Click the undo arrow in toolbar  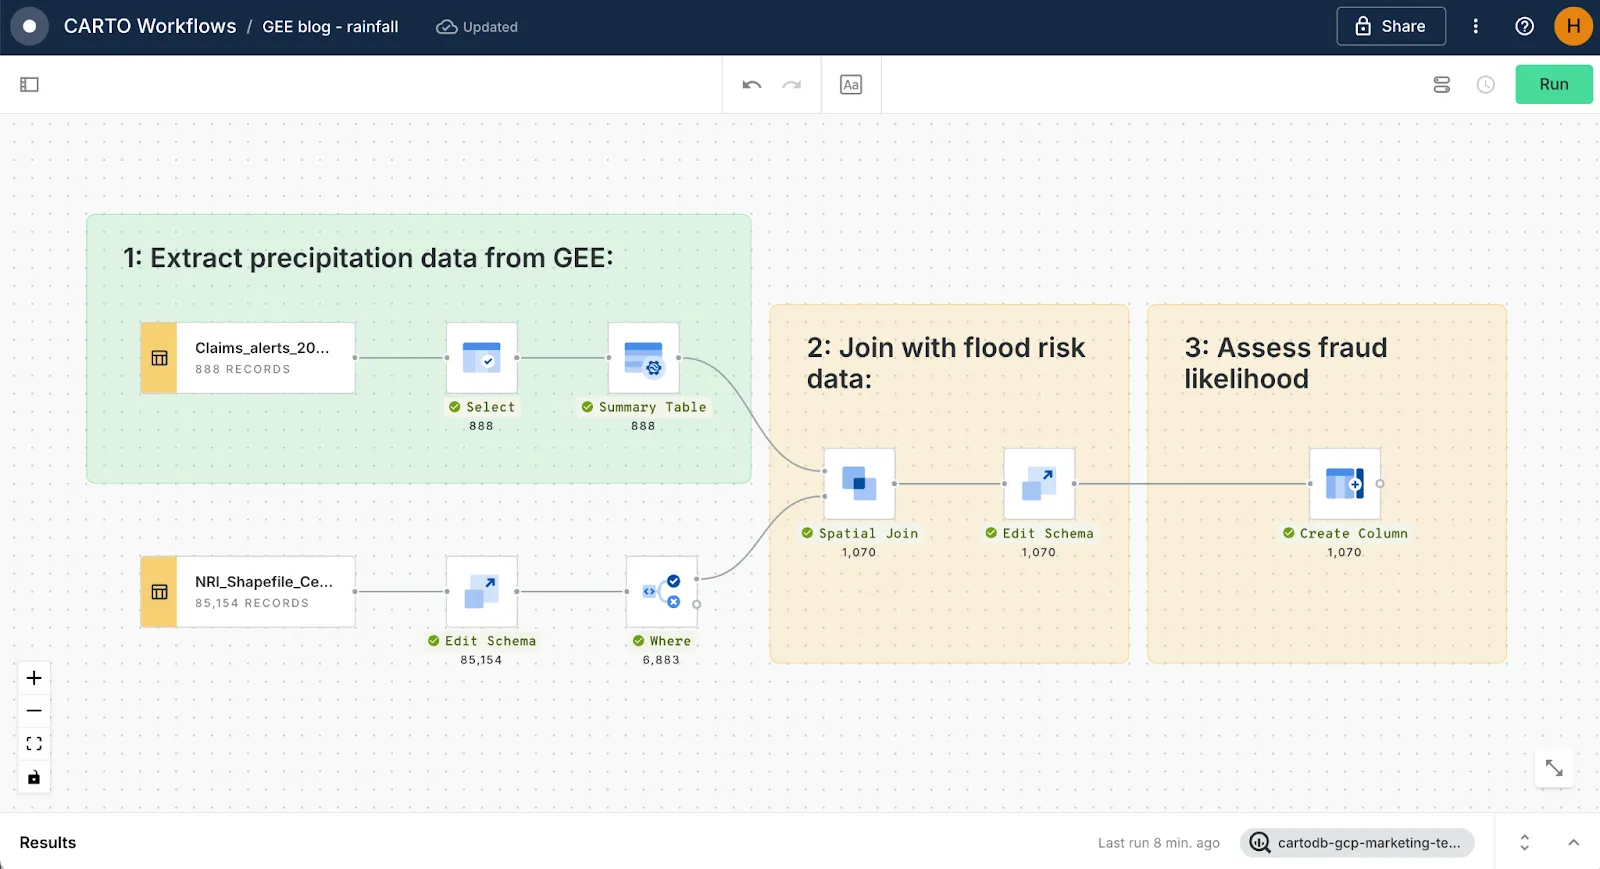click(x=752, y=85)
